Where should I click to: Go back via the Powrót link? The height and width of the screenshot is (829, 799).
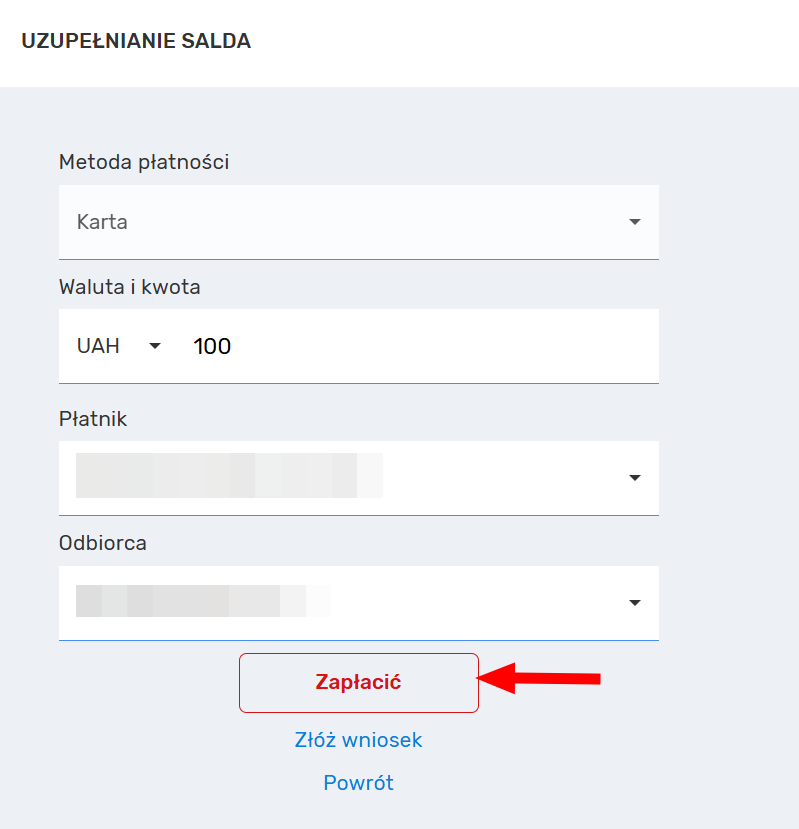coord(358,782)
